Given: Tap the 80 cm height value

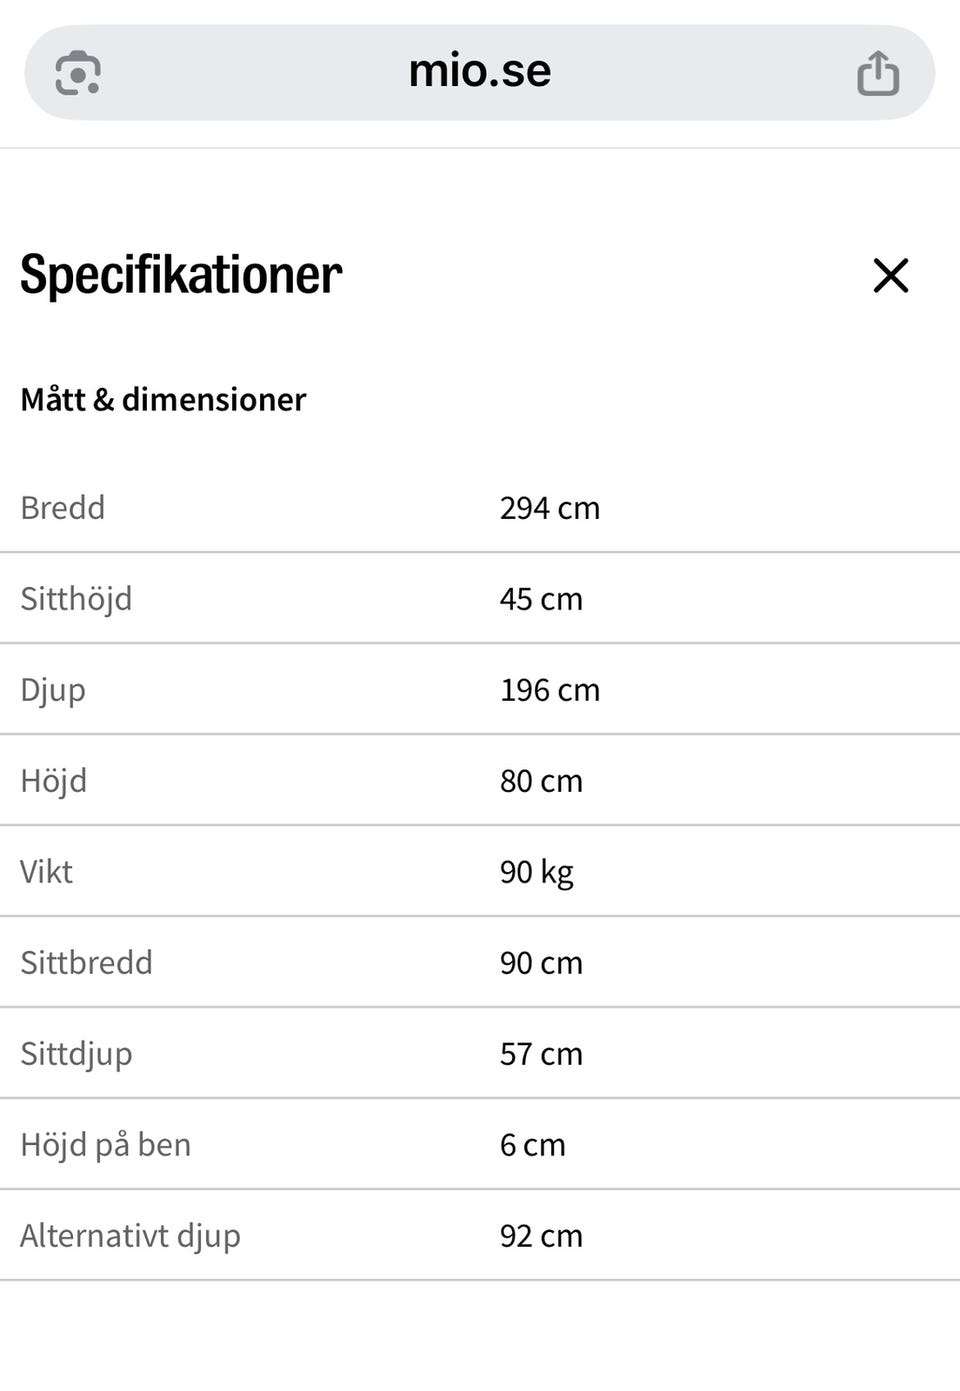Looking at the screenshot, I should click(541, 781).
